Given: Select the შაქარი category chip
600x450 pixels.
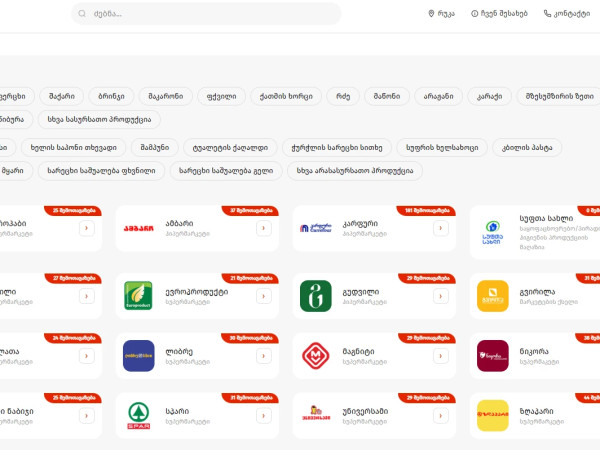Looking at the screenshot, I should (62, 96).
